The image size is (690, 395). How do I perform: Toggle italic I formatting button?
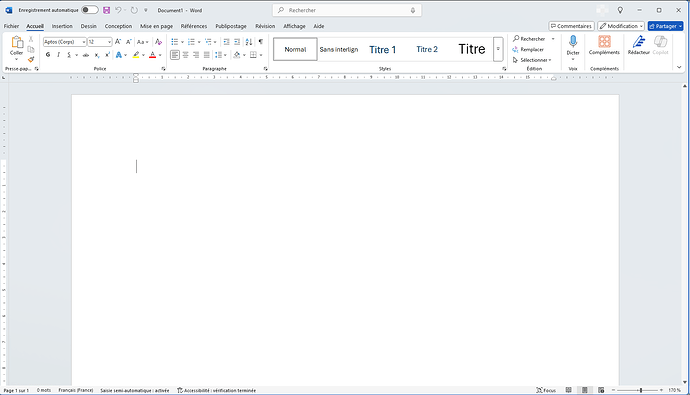click(59, 55)
